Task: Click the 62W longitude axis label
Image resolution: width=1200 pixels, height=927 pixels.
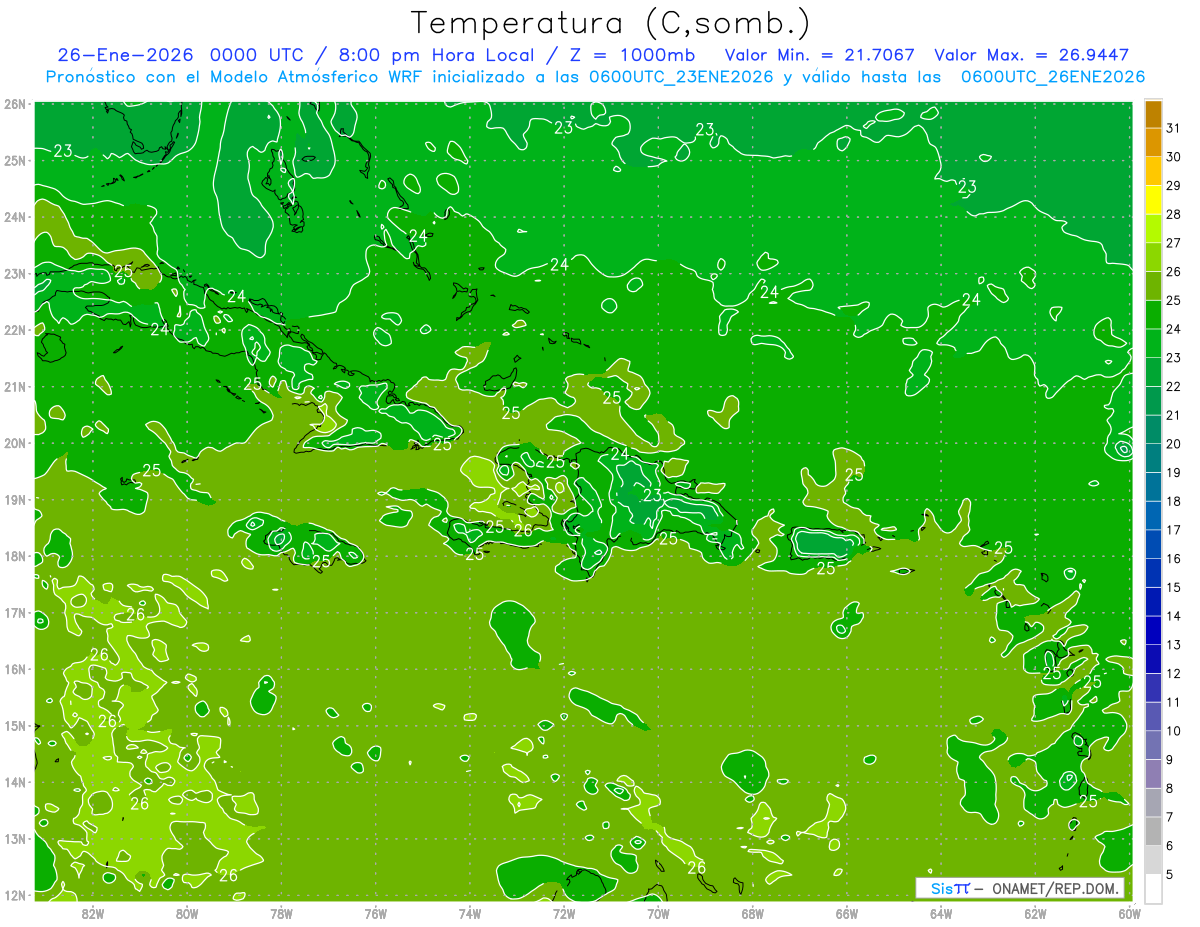Action: click(x=1035, y=913)
